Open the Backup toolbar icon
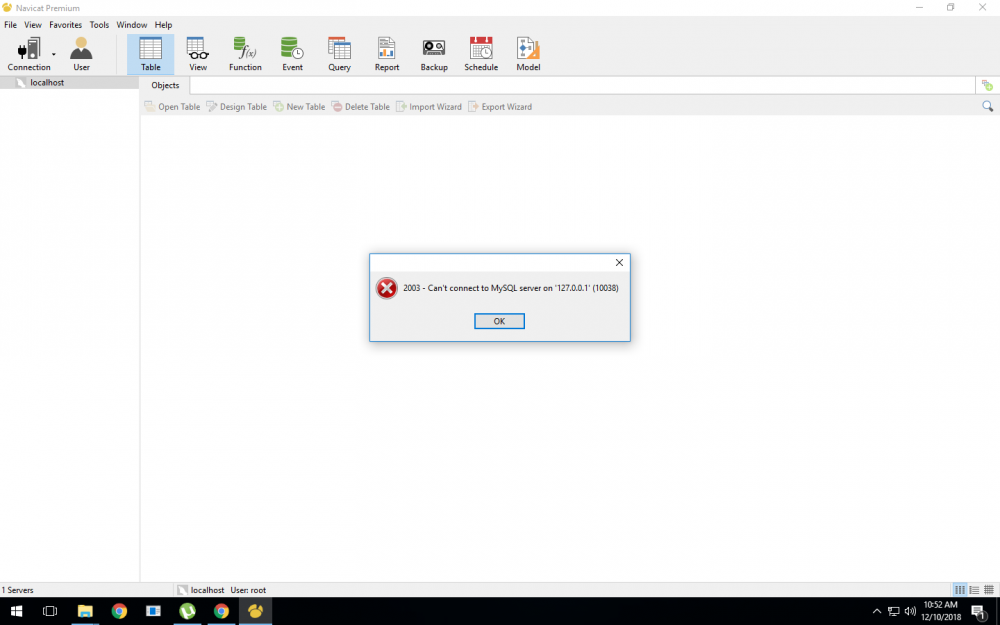Screen dimensions: 1000x625 pyautogui.click(x=434, y=54)
